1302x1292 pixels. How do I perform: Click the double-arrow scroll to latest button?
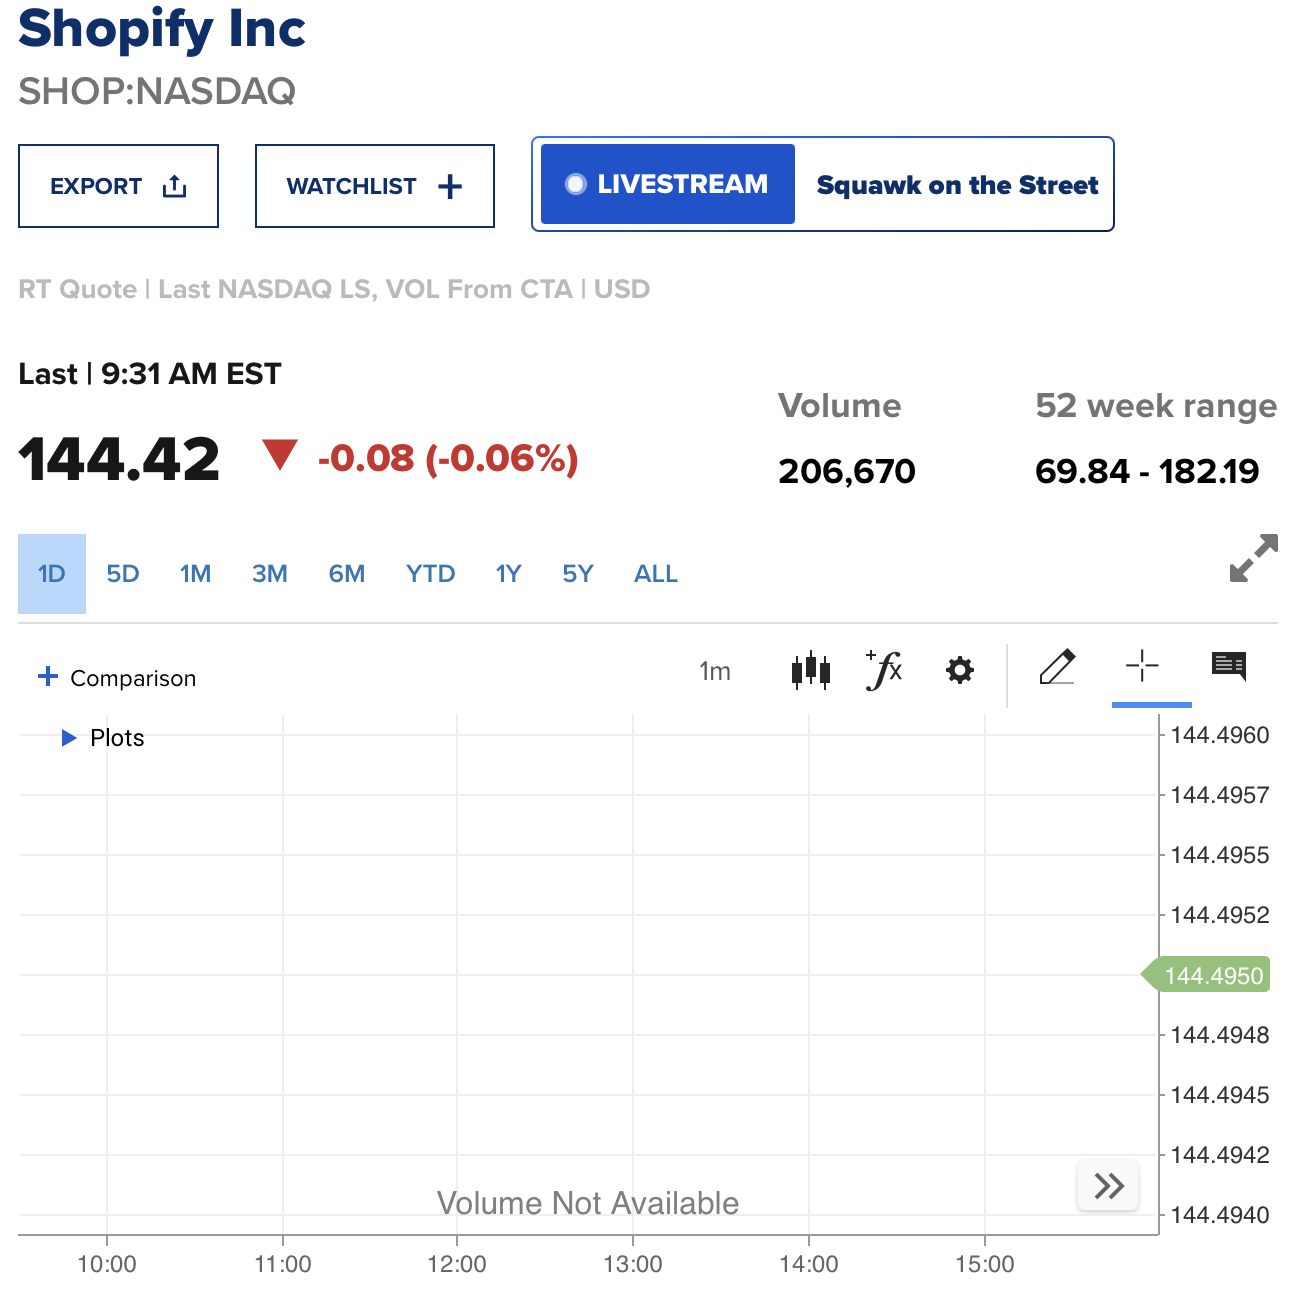pyautogui.click(x=1108, y=1186)
